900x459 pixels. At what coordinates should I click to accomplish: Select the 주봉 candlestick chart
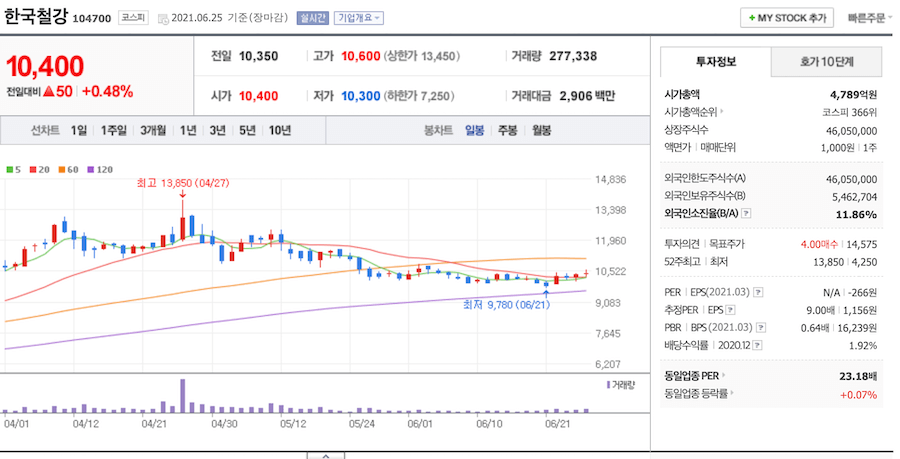[507, 131]
